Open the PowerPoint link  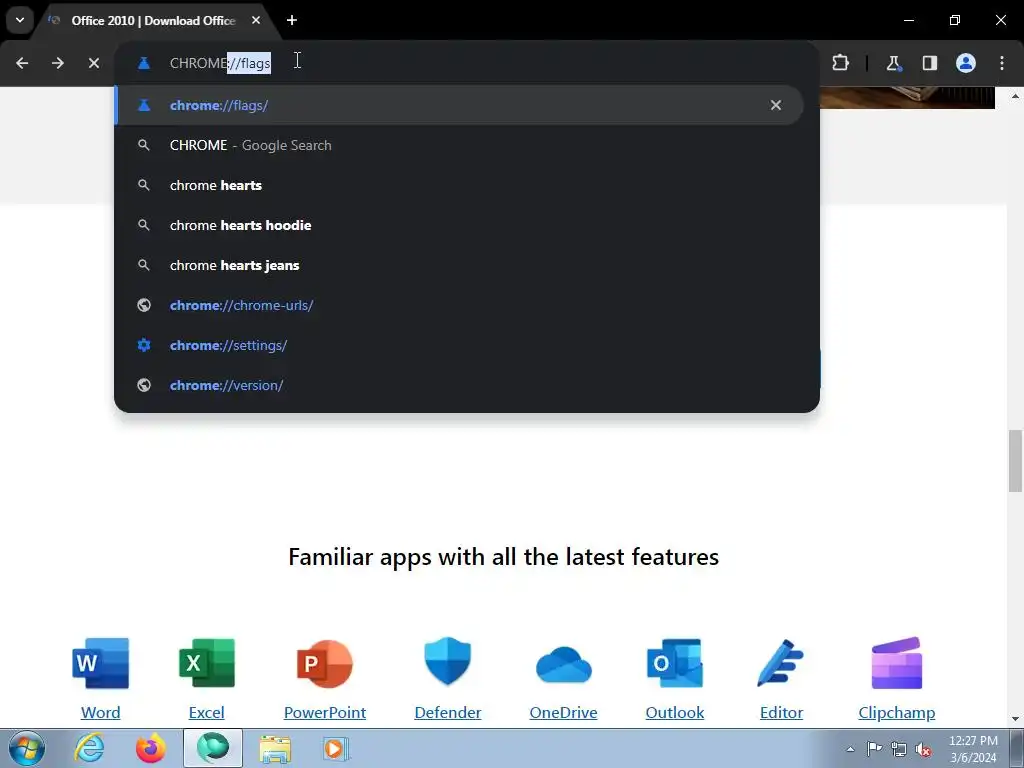[x=325, y=712]
